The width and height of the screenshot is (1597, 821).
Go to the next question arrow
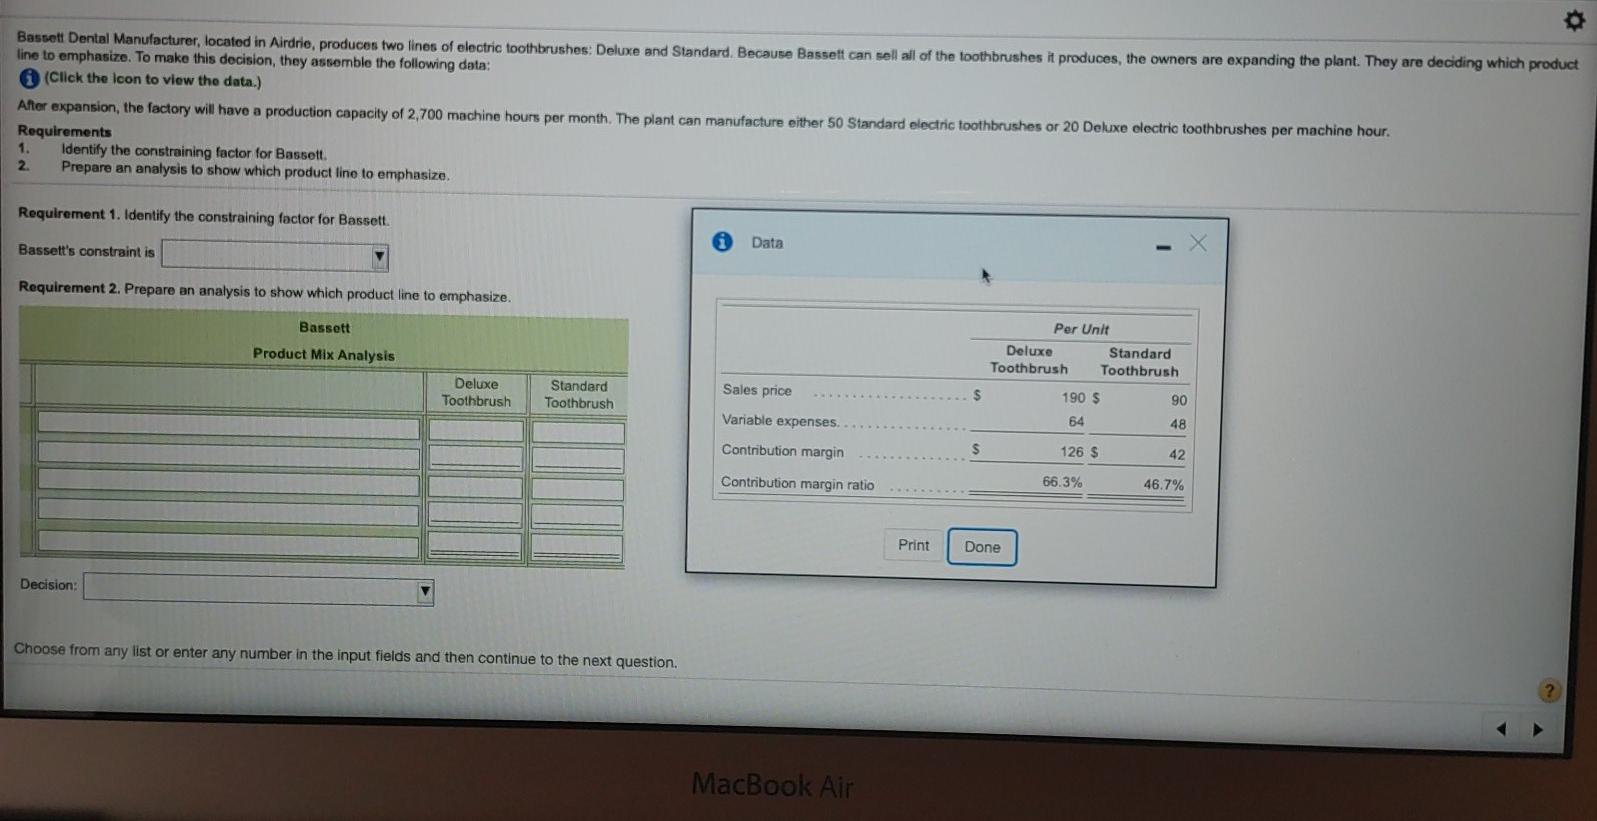1538,729
